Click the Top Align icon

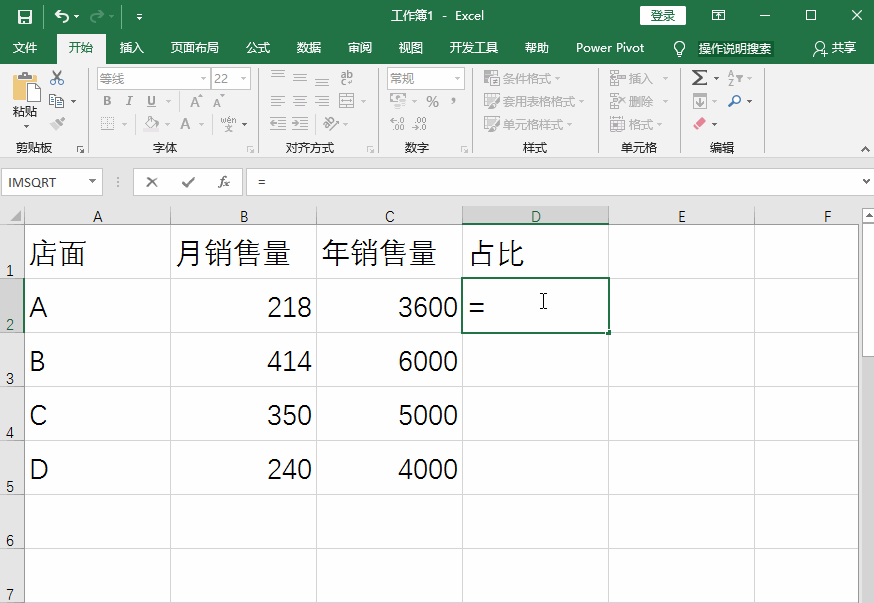(x=278, y=77)
